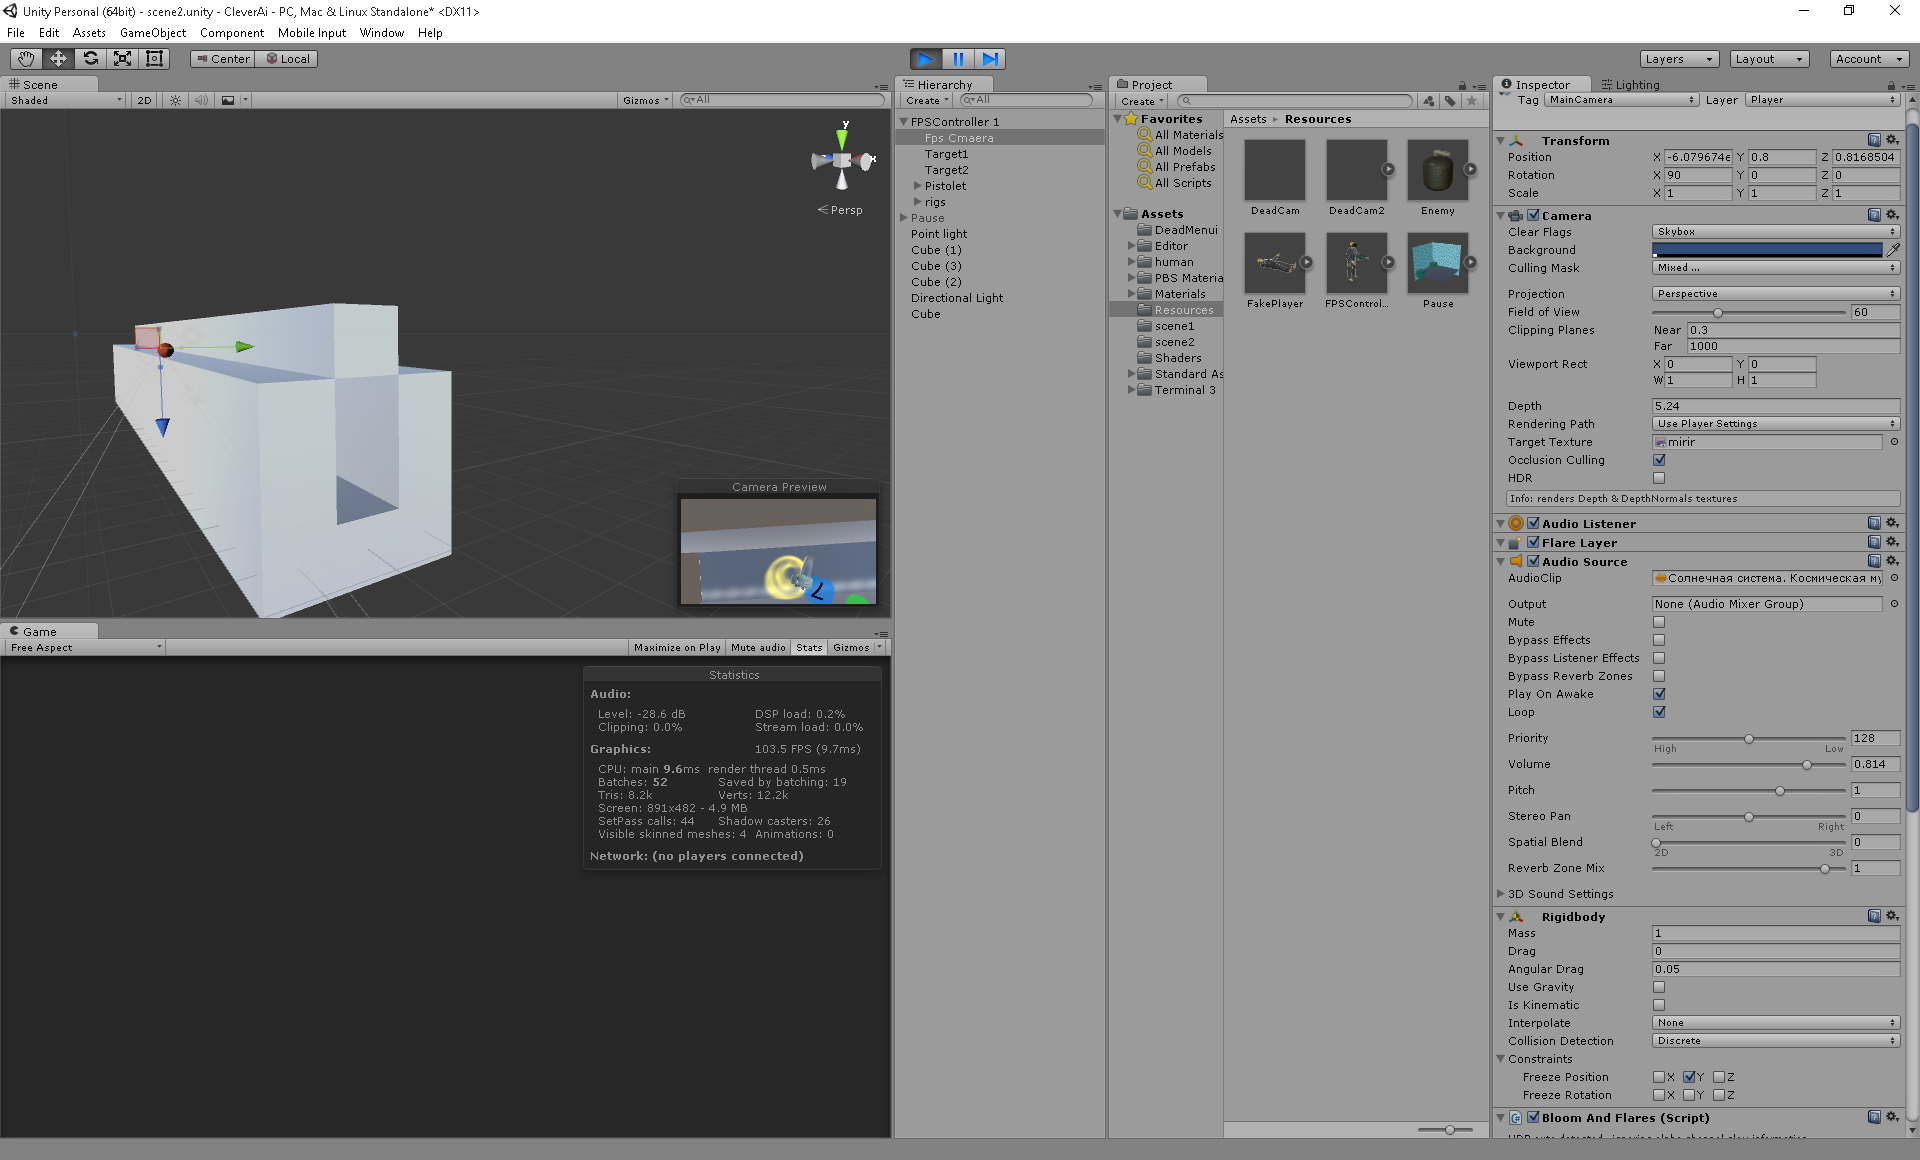
Task: Toggle scene audio speaker icon
Action: coord(201,100)
